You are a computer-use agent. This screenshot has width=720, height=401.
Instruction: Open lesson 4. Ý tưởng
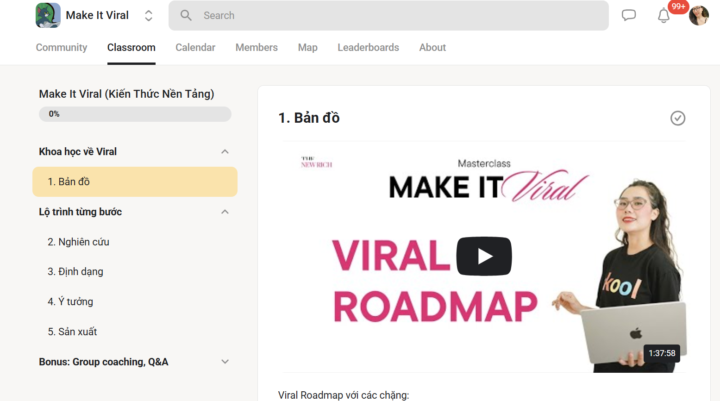pyautogui.click(x=70, y=302)
